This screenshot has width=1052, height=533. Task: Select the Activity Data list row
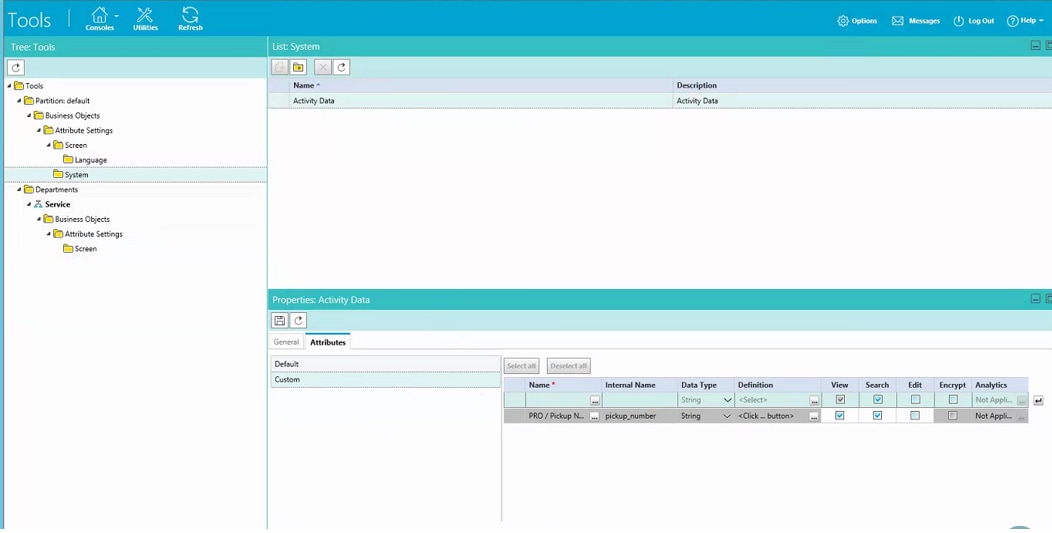coord(660,101)
